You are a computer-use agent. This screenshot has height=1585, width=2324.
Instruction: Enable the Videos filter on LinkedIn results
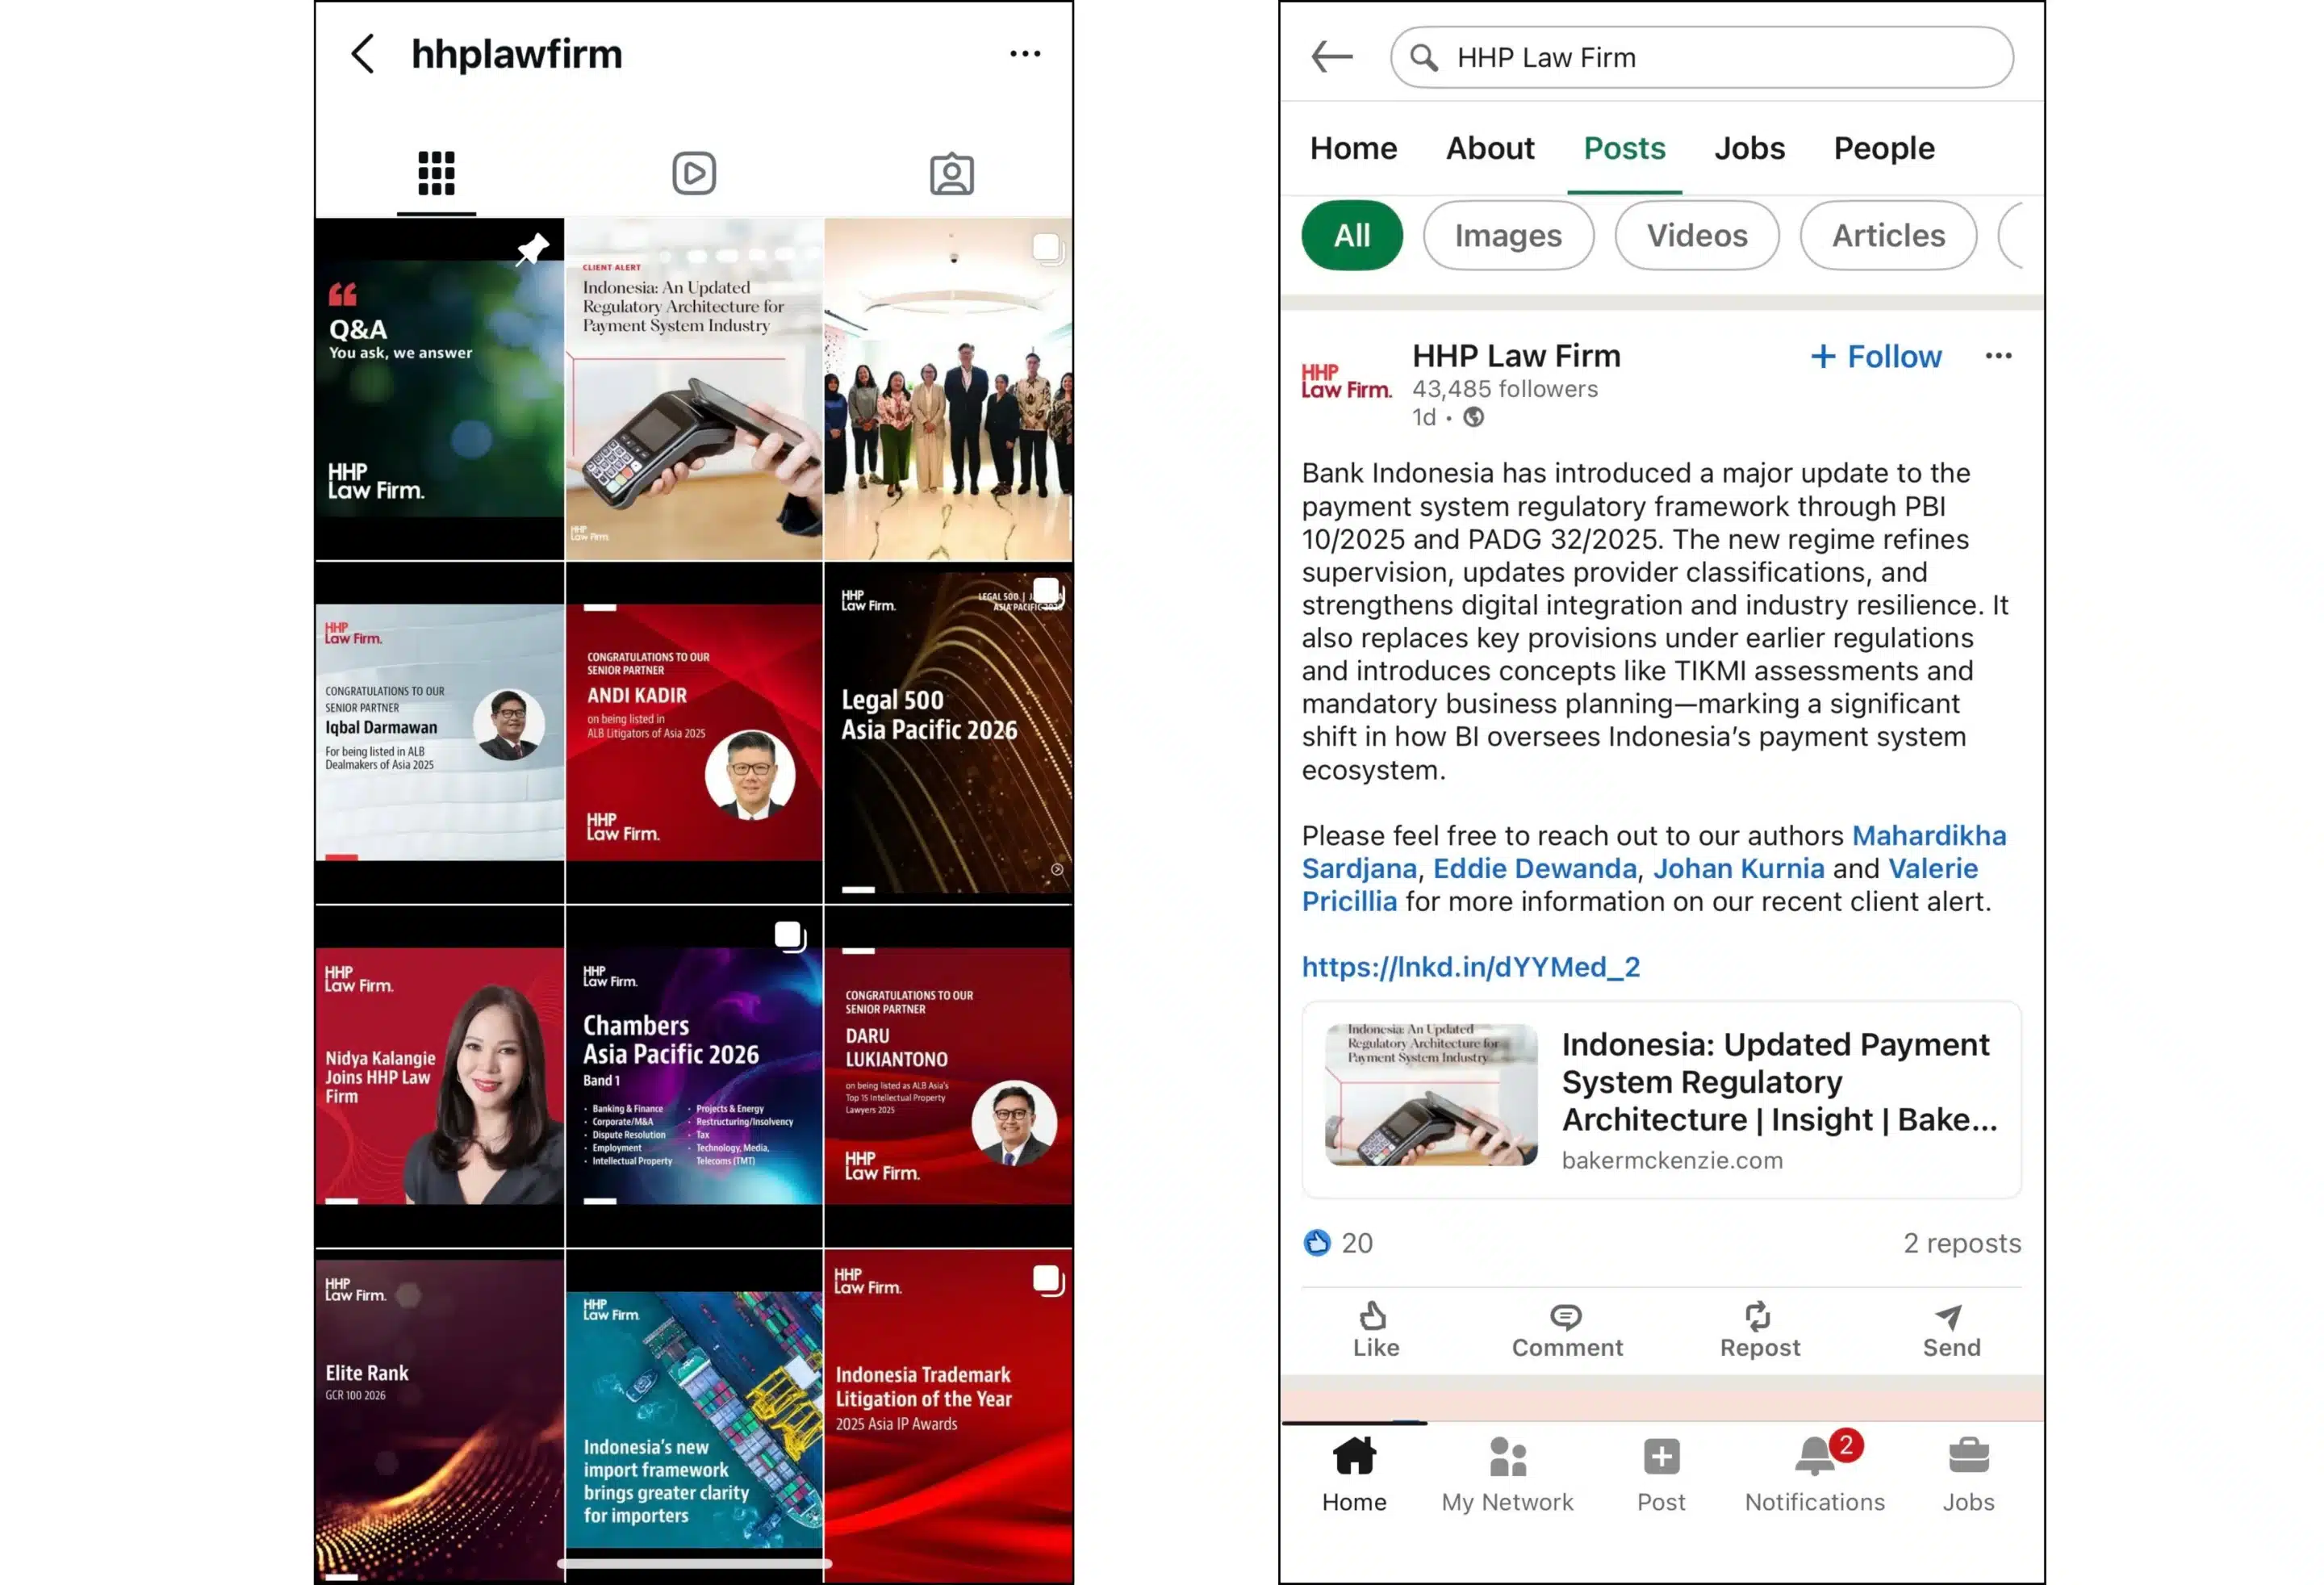1696,236
